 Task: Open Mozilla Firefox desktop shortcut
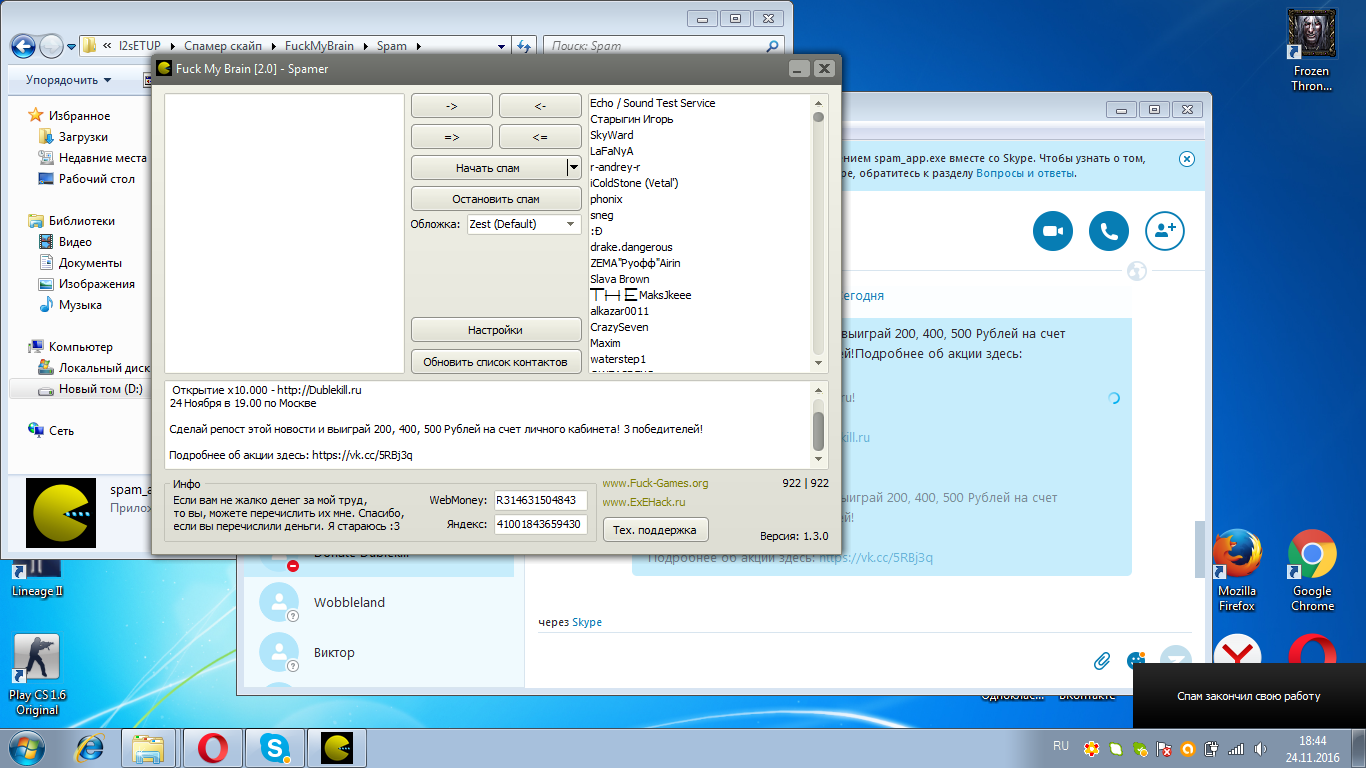[1237, 570]
